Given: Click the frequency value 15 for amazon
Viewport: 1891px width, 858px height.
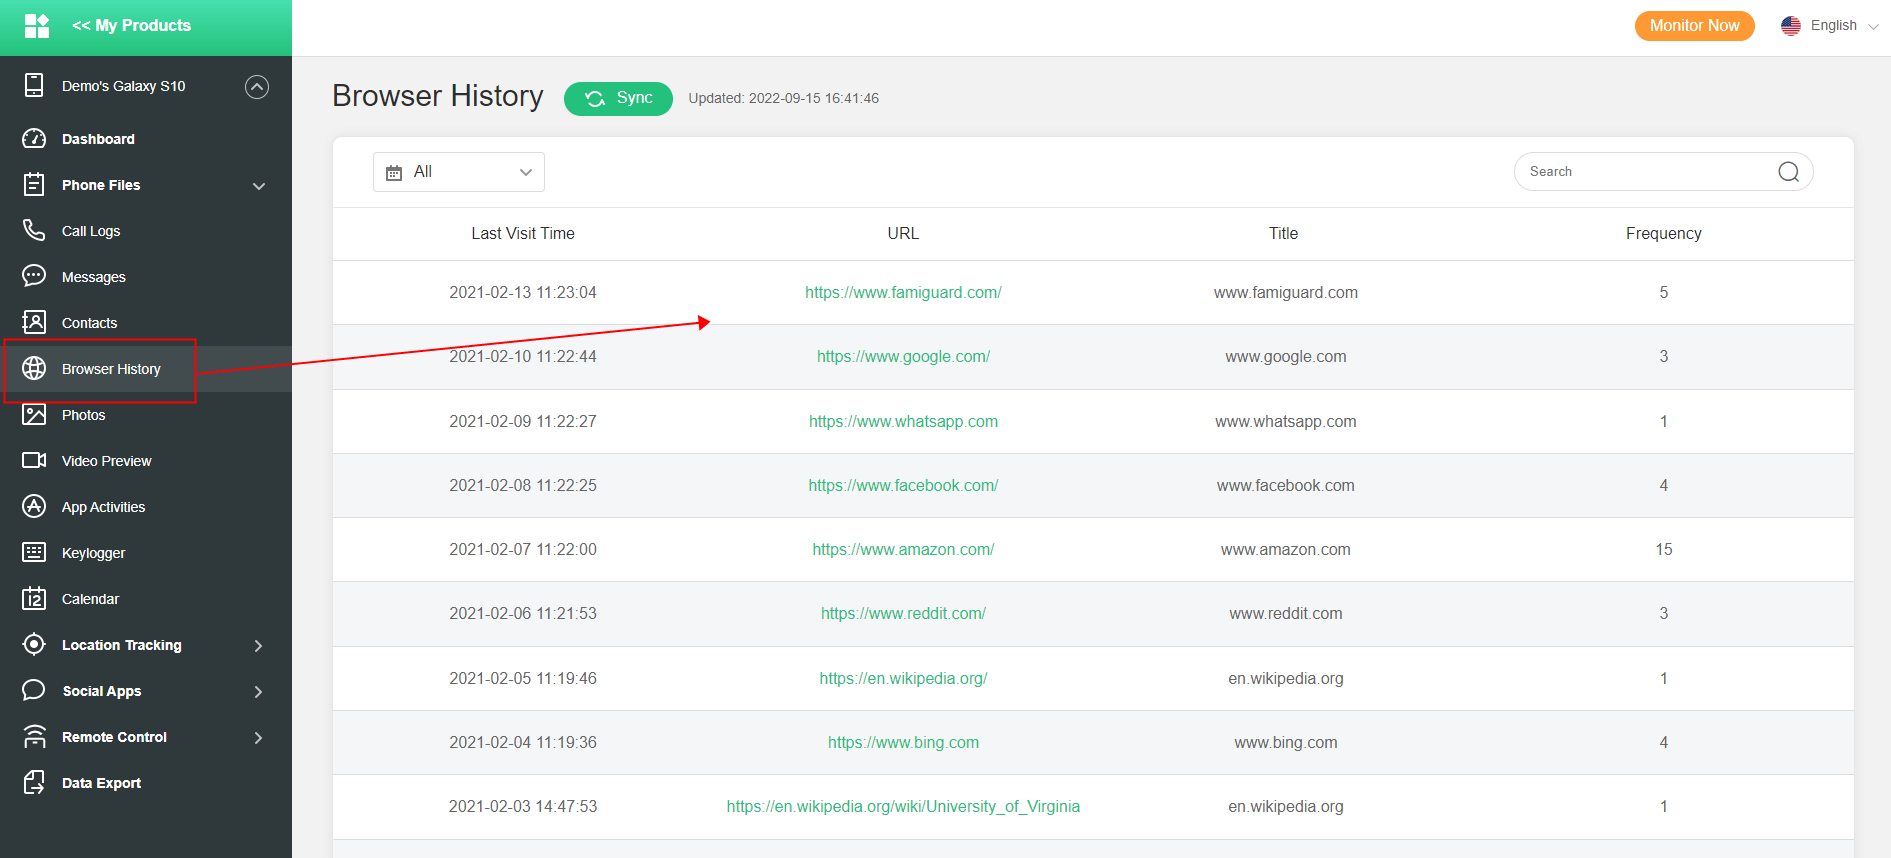Looking at the screenshot, I should click(x=1663, y=549).
